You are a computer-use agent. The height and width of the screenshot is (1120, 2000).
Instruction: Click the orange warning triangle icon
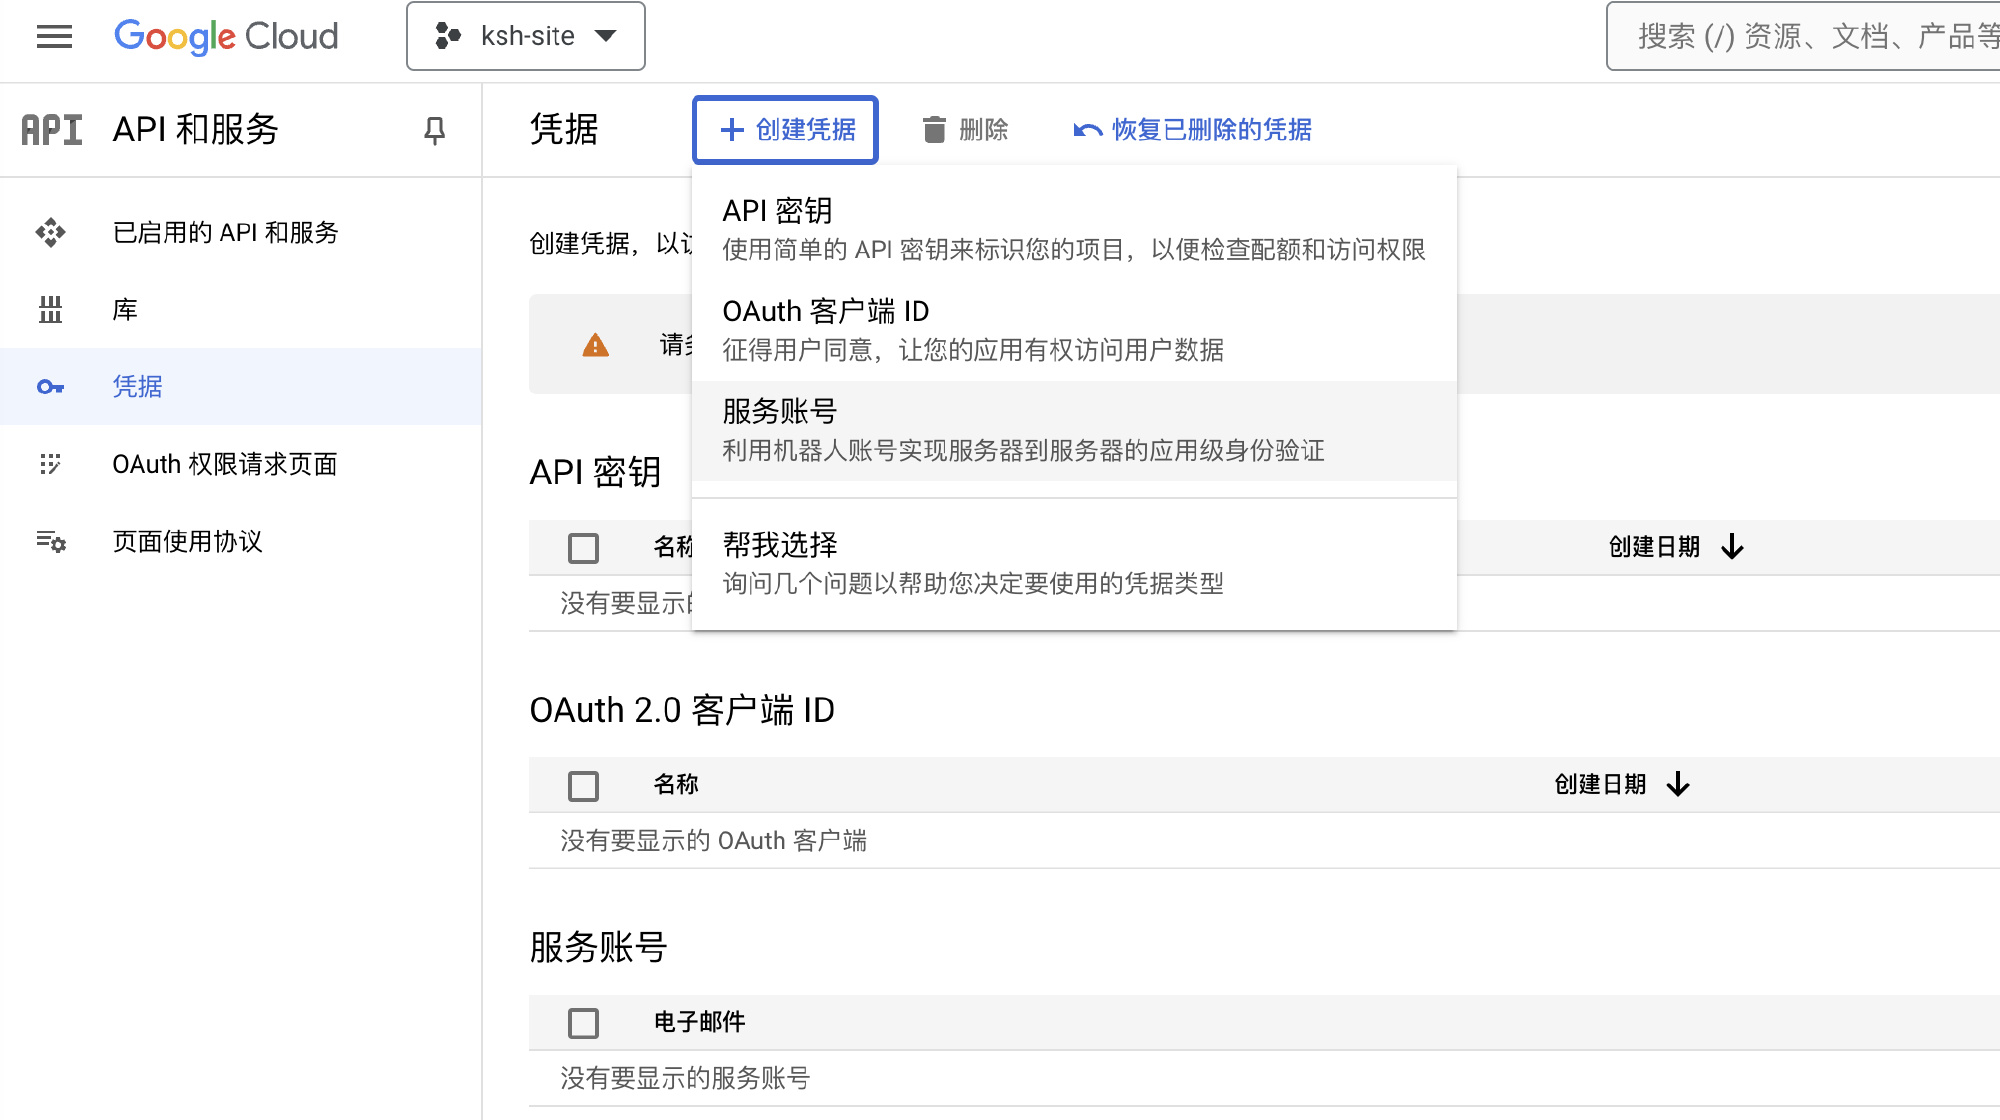coord(595,345)
